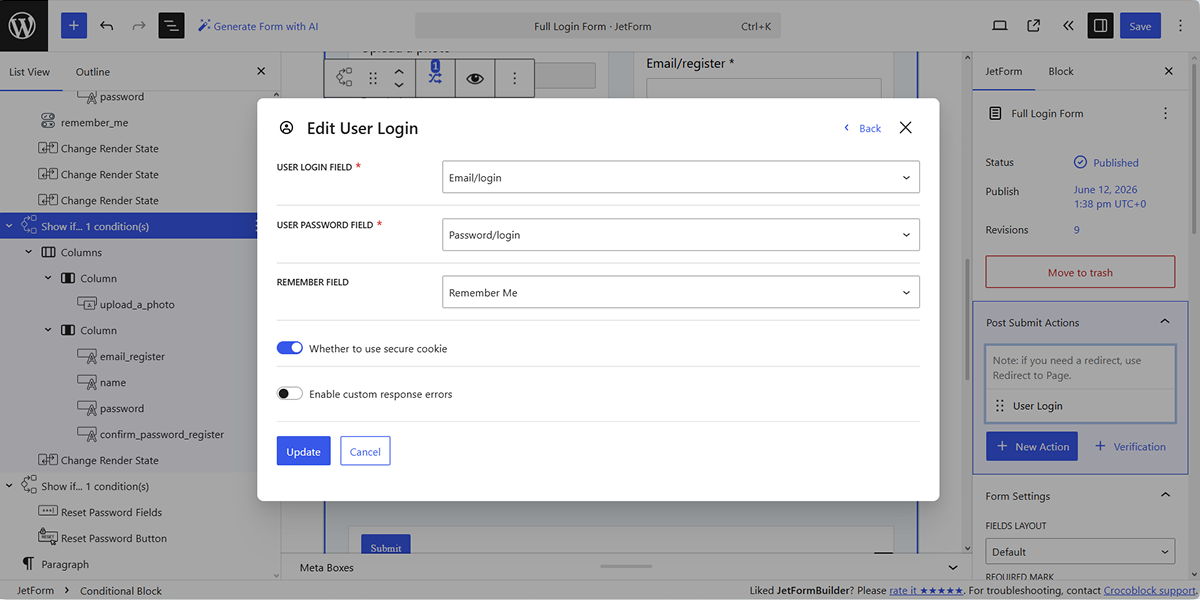1200x600 pixels.
Task: Click the rate it stars link
Action: pyautogui.click(x=926, y=590)
